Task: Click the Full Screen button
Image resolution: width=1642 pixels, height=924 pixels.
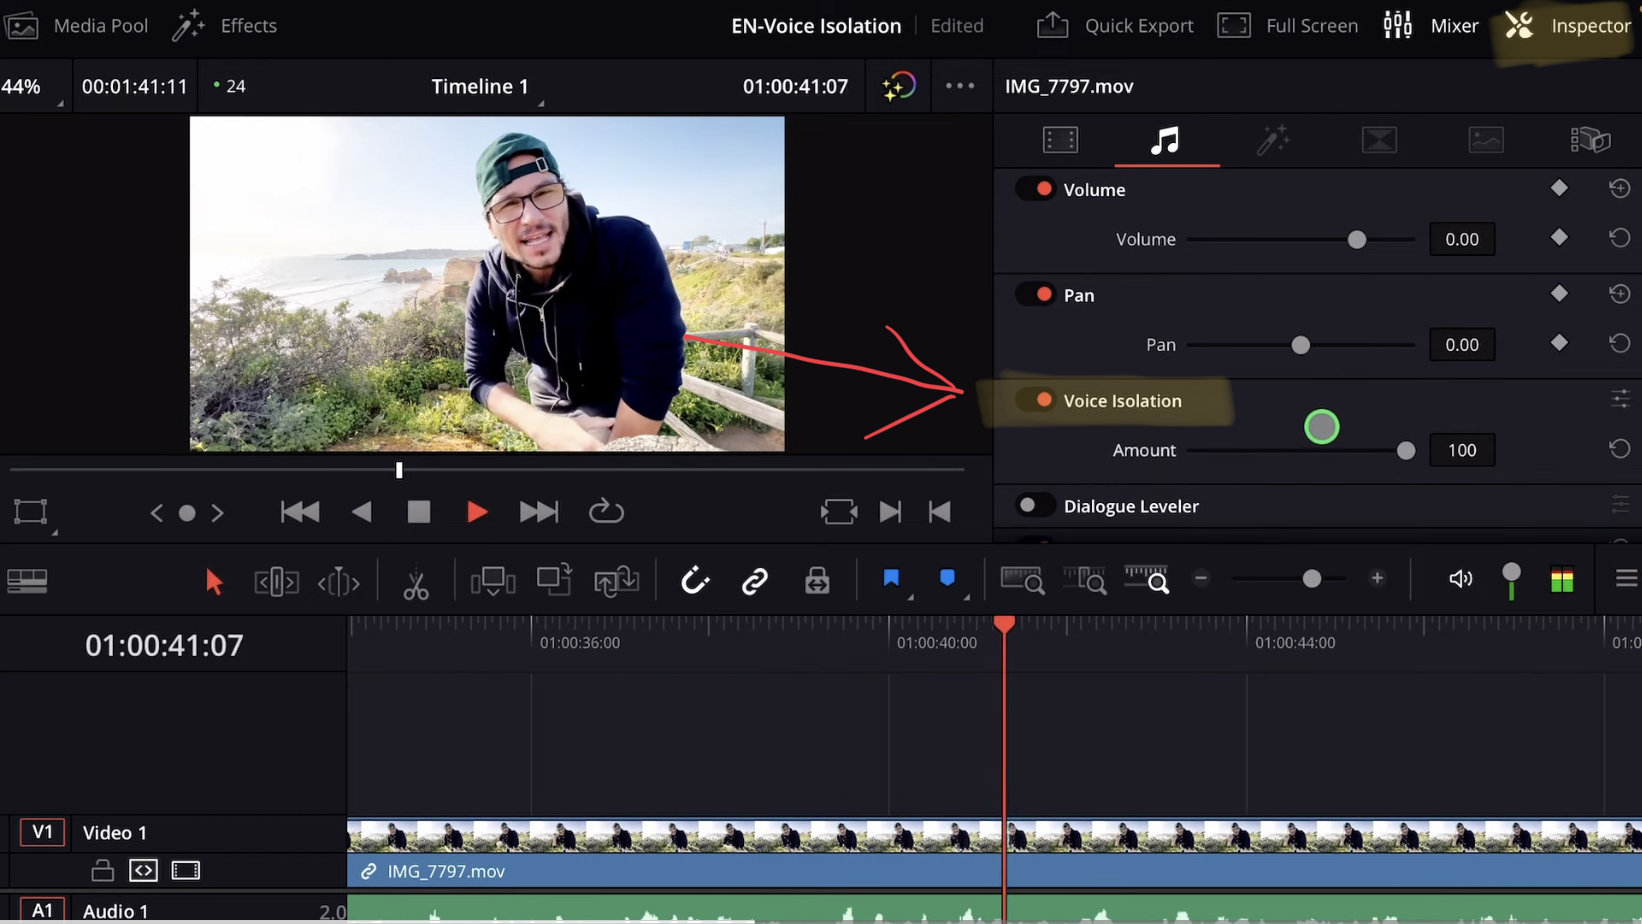Action: tap(1288, 25)
